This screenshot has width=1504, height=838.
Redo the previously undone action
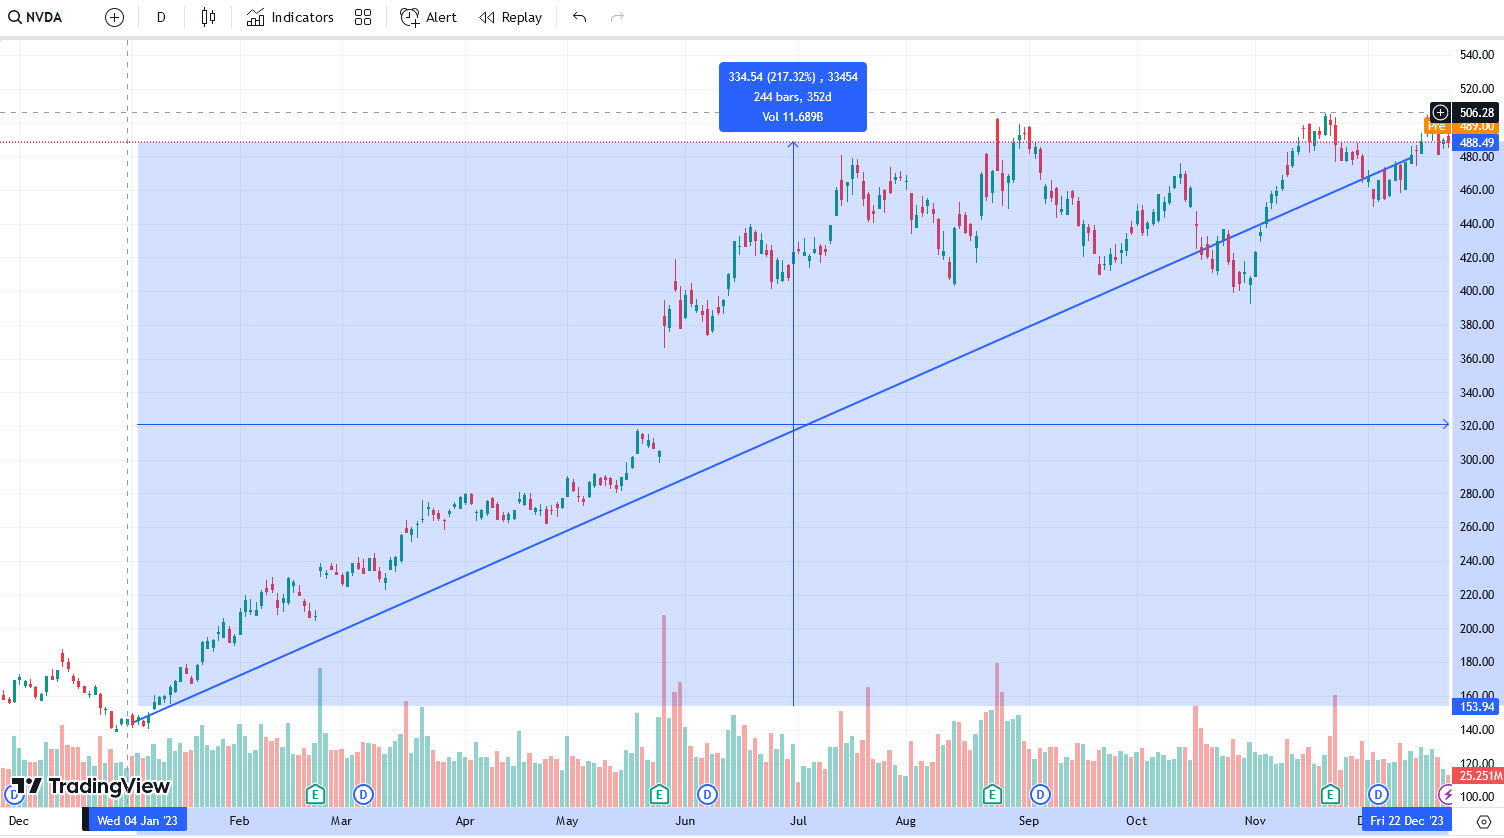pos(617,17)
